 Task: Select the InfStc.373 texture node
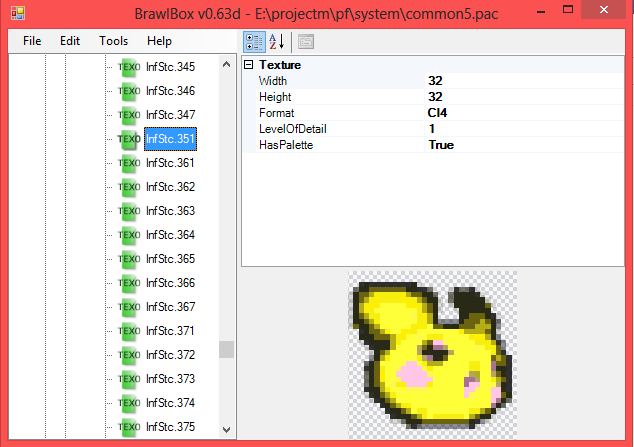pyautogui.click(x=170, y=379)
